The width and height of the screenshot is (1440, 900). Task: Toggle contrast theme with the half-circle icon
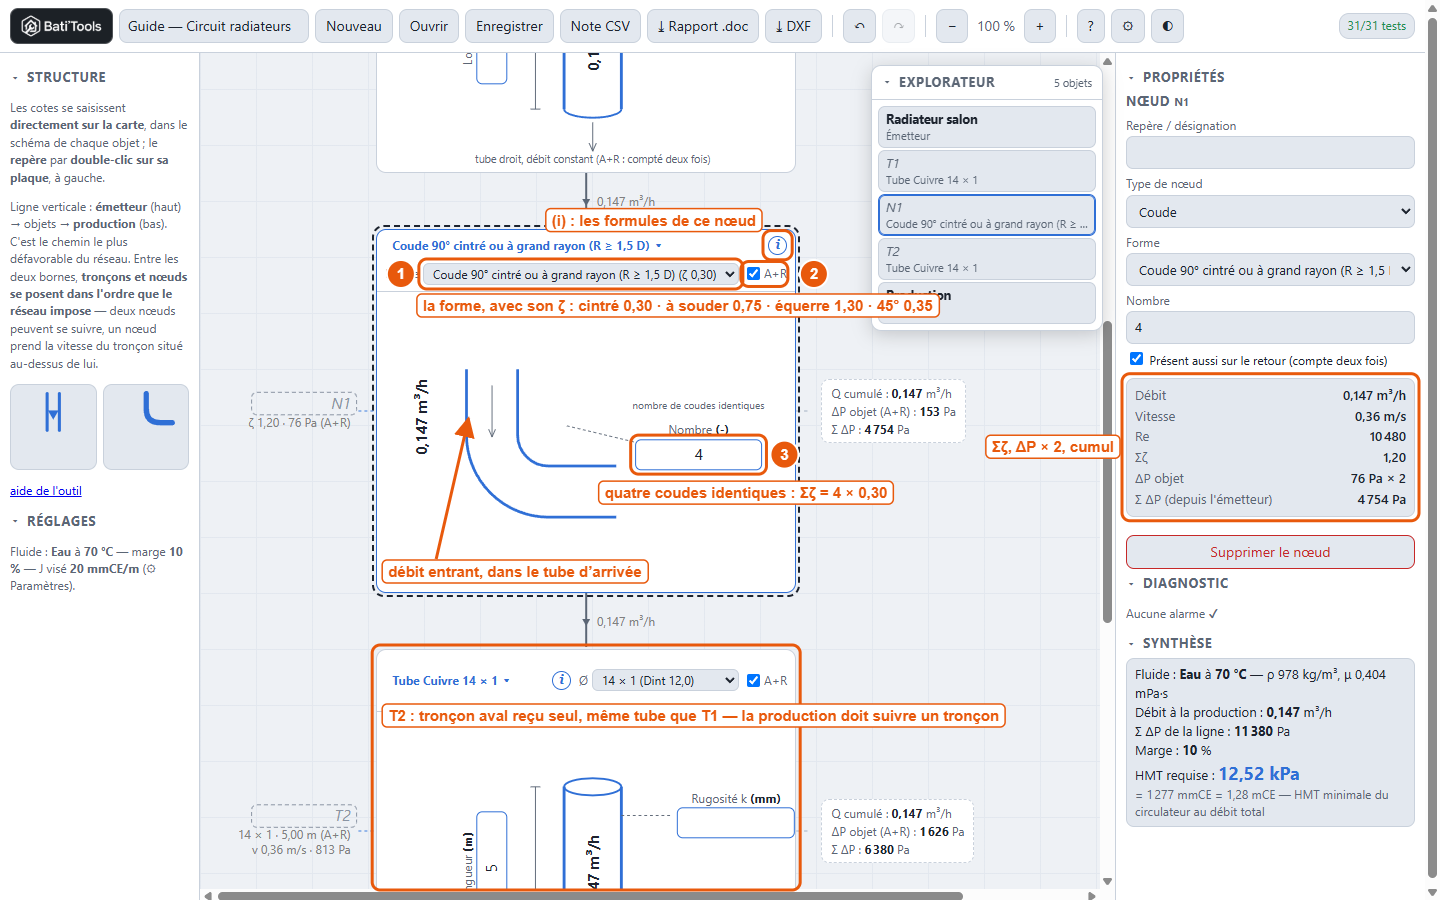[1167, 26]
